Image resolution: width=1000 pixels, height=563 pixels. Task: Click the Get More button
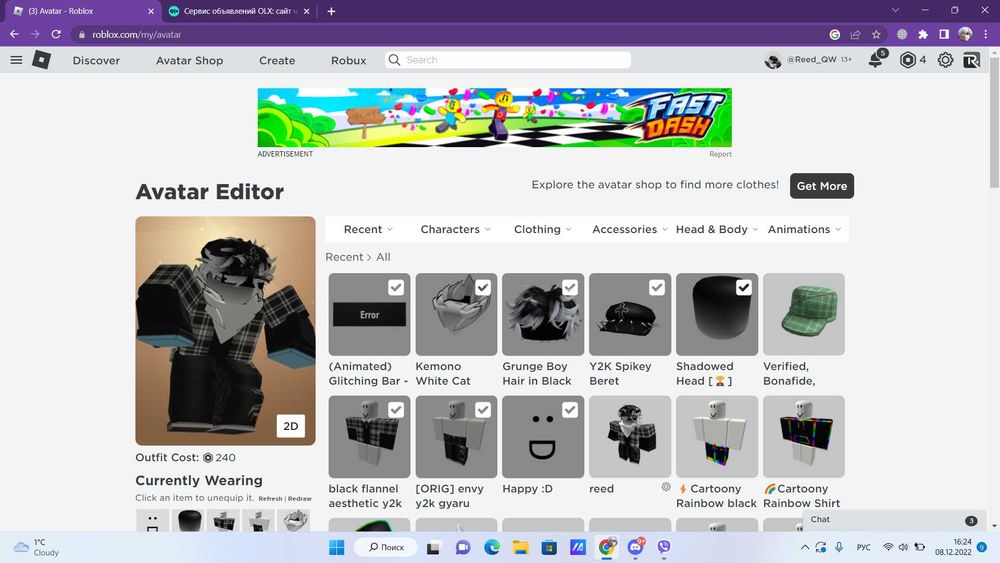[821, 186]
